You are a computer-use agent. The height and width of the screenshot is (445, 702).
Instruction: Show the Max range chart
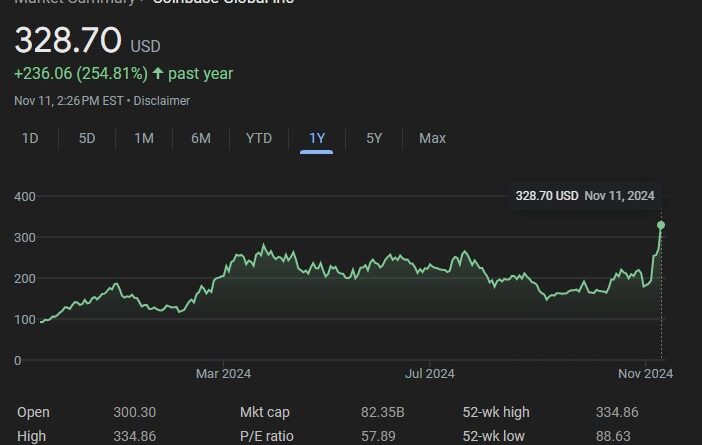432,138
